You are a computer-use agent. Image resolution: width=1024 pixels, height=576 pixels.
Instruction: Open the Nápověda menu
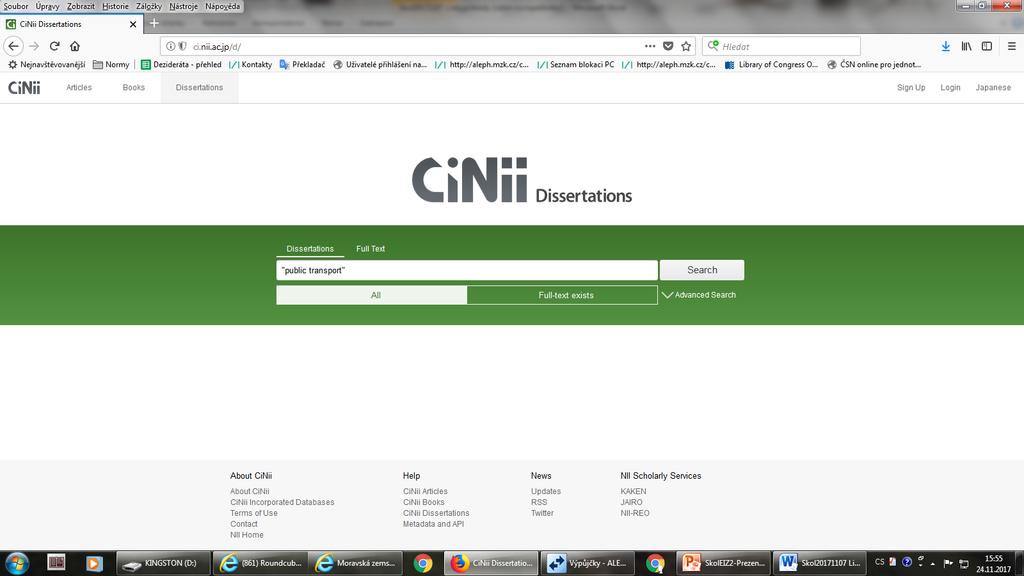click(222, 6)
